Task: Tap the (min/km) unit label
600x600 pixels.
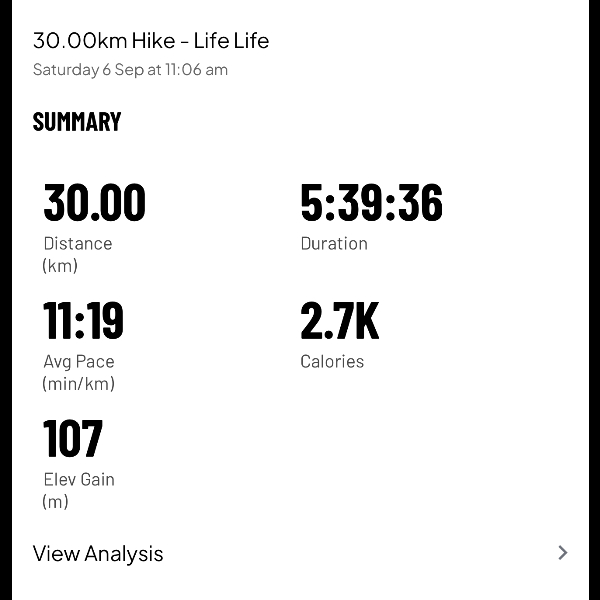Action: 79,384
